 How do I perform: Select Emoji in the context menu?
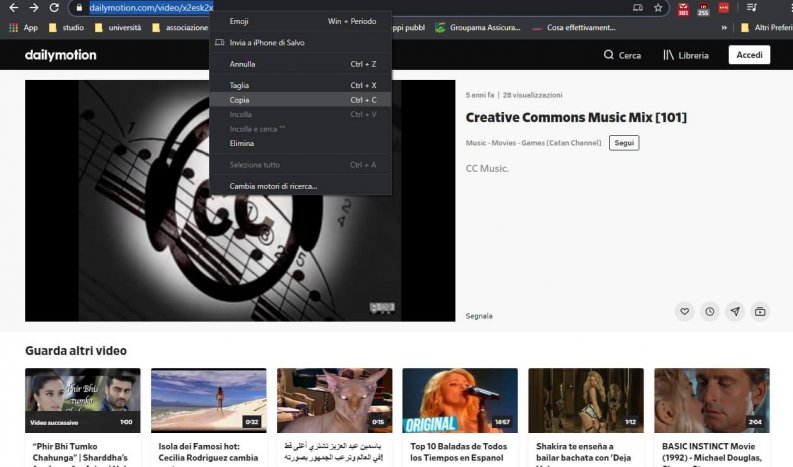(x=240, y=21)
